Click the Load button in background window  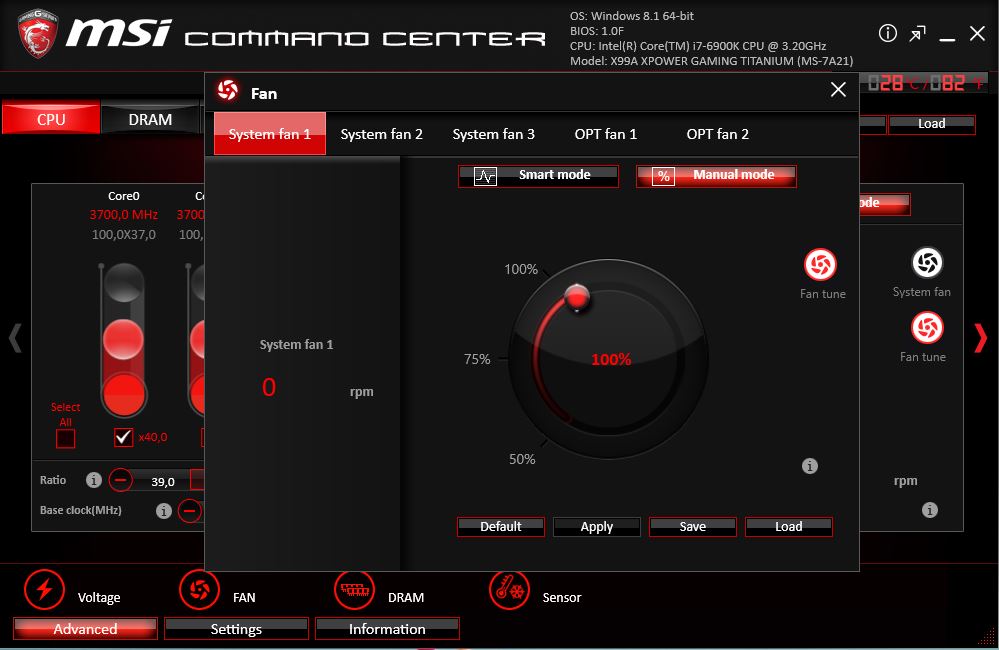coord(931,124)
